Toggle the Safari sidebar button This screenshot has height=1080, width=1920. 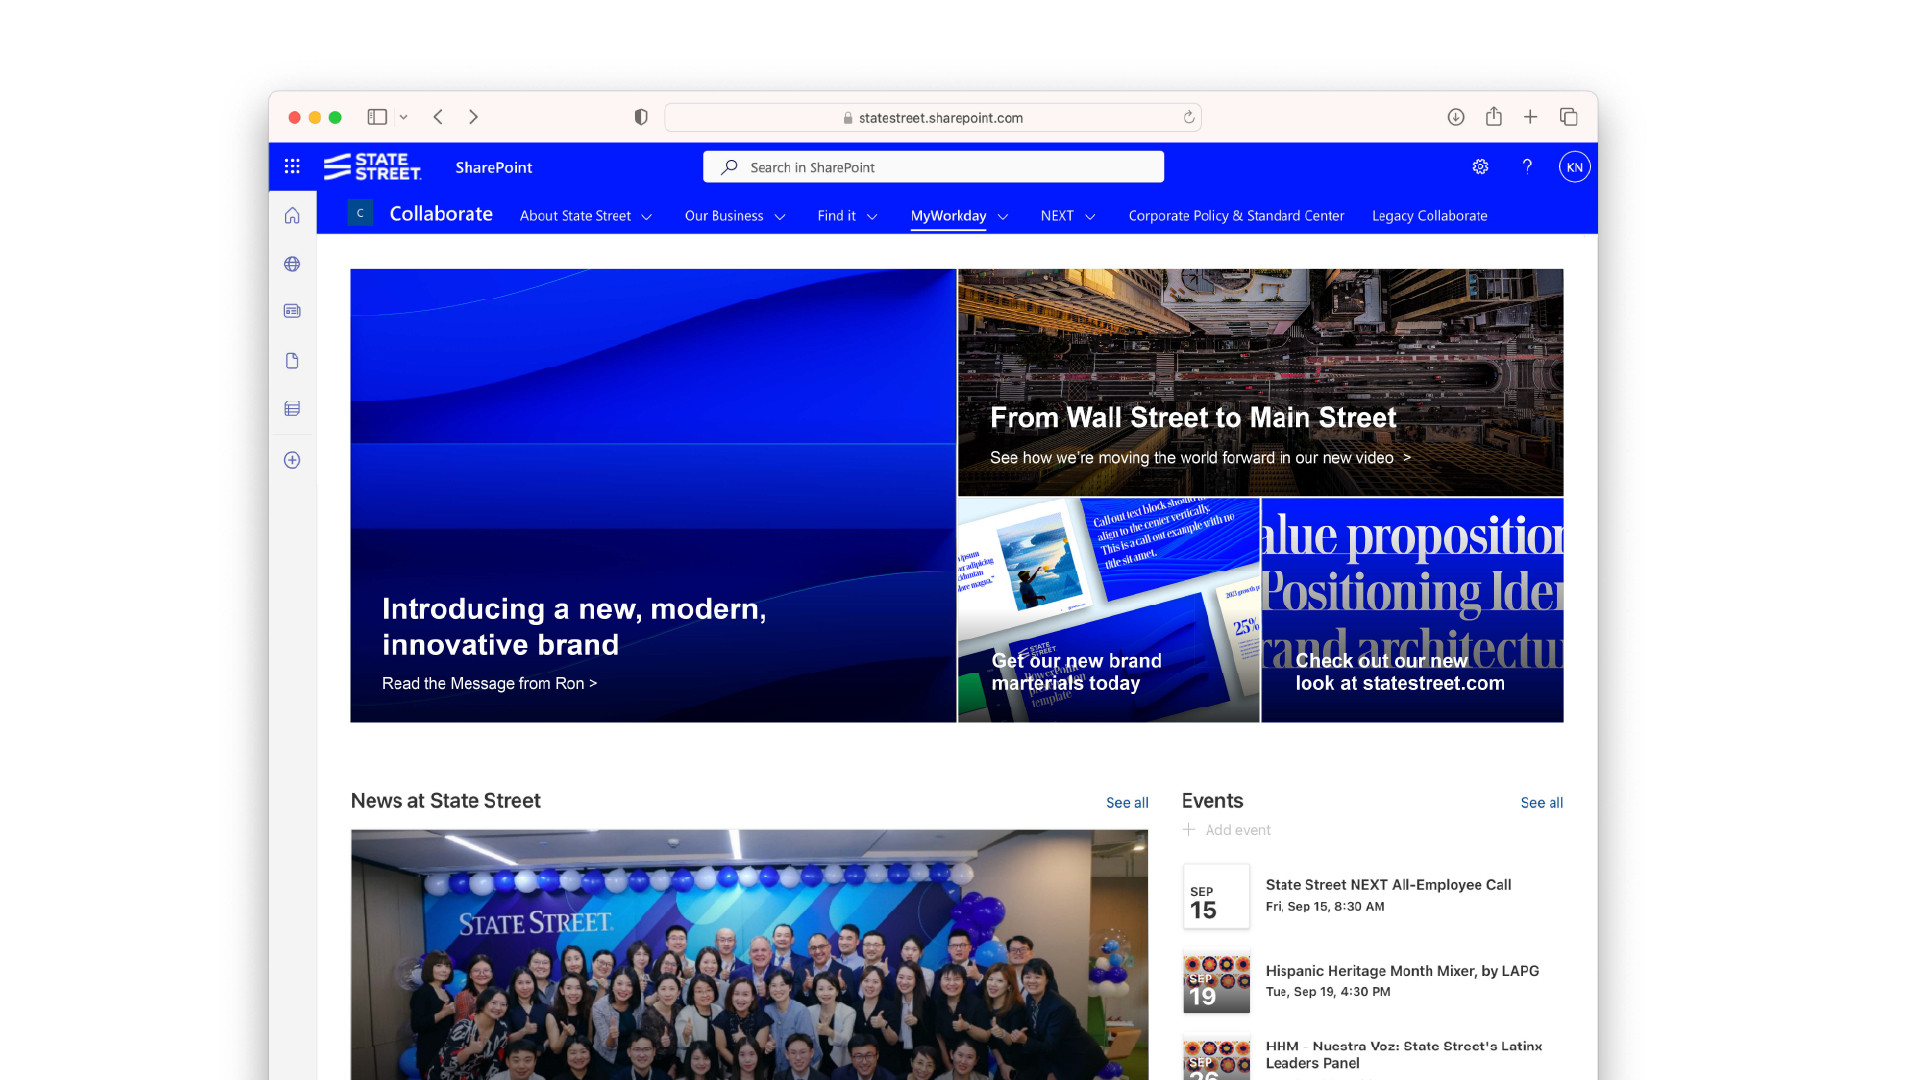coord(377,117)
